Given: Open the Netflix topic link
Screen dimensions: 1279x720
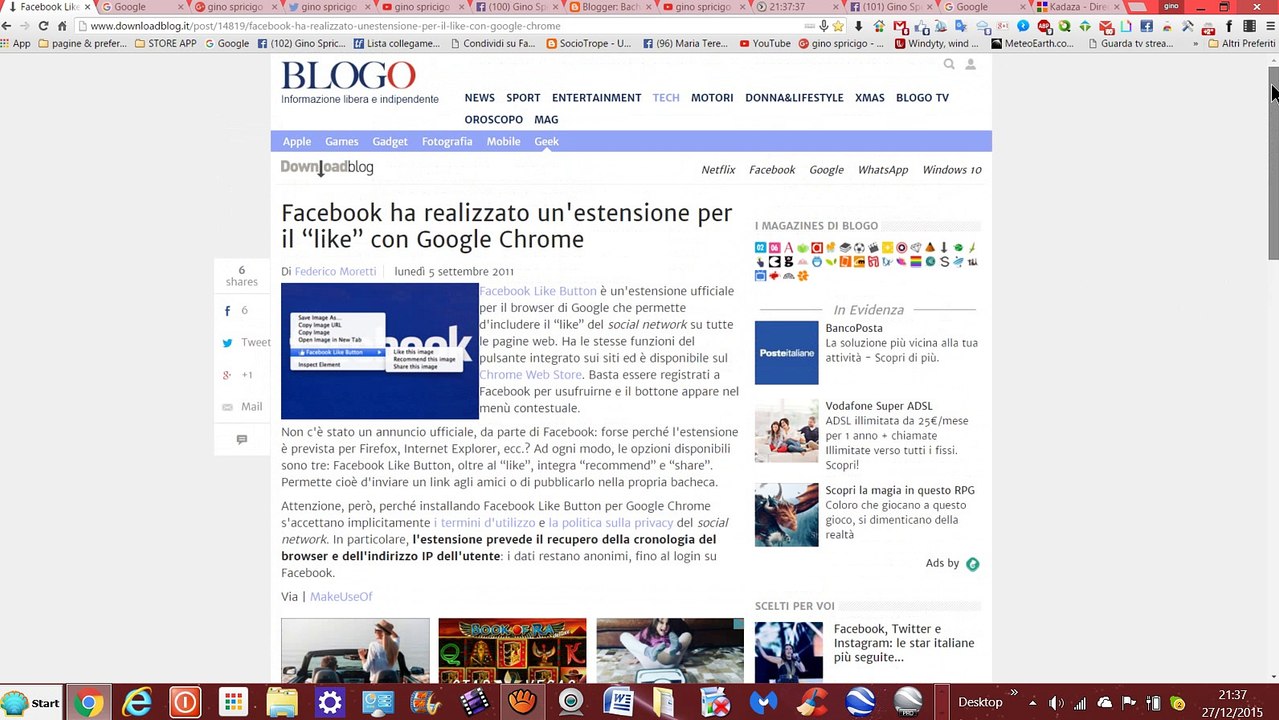Looking at the screenshot, I should coord(718,170).
